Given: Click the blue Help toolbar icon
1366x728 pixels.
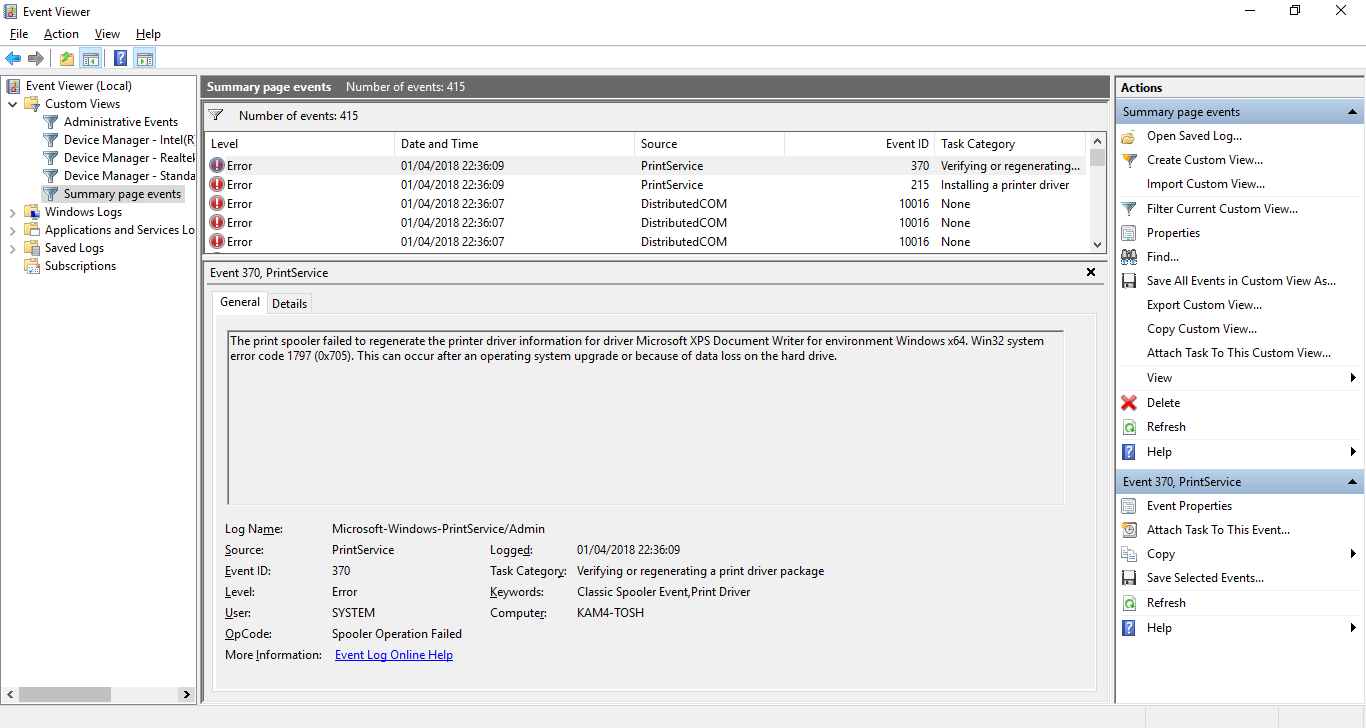Looking at the screenshot, I should point(120,58).
